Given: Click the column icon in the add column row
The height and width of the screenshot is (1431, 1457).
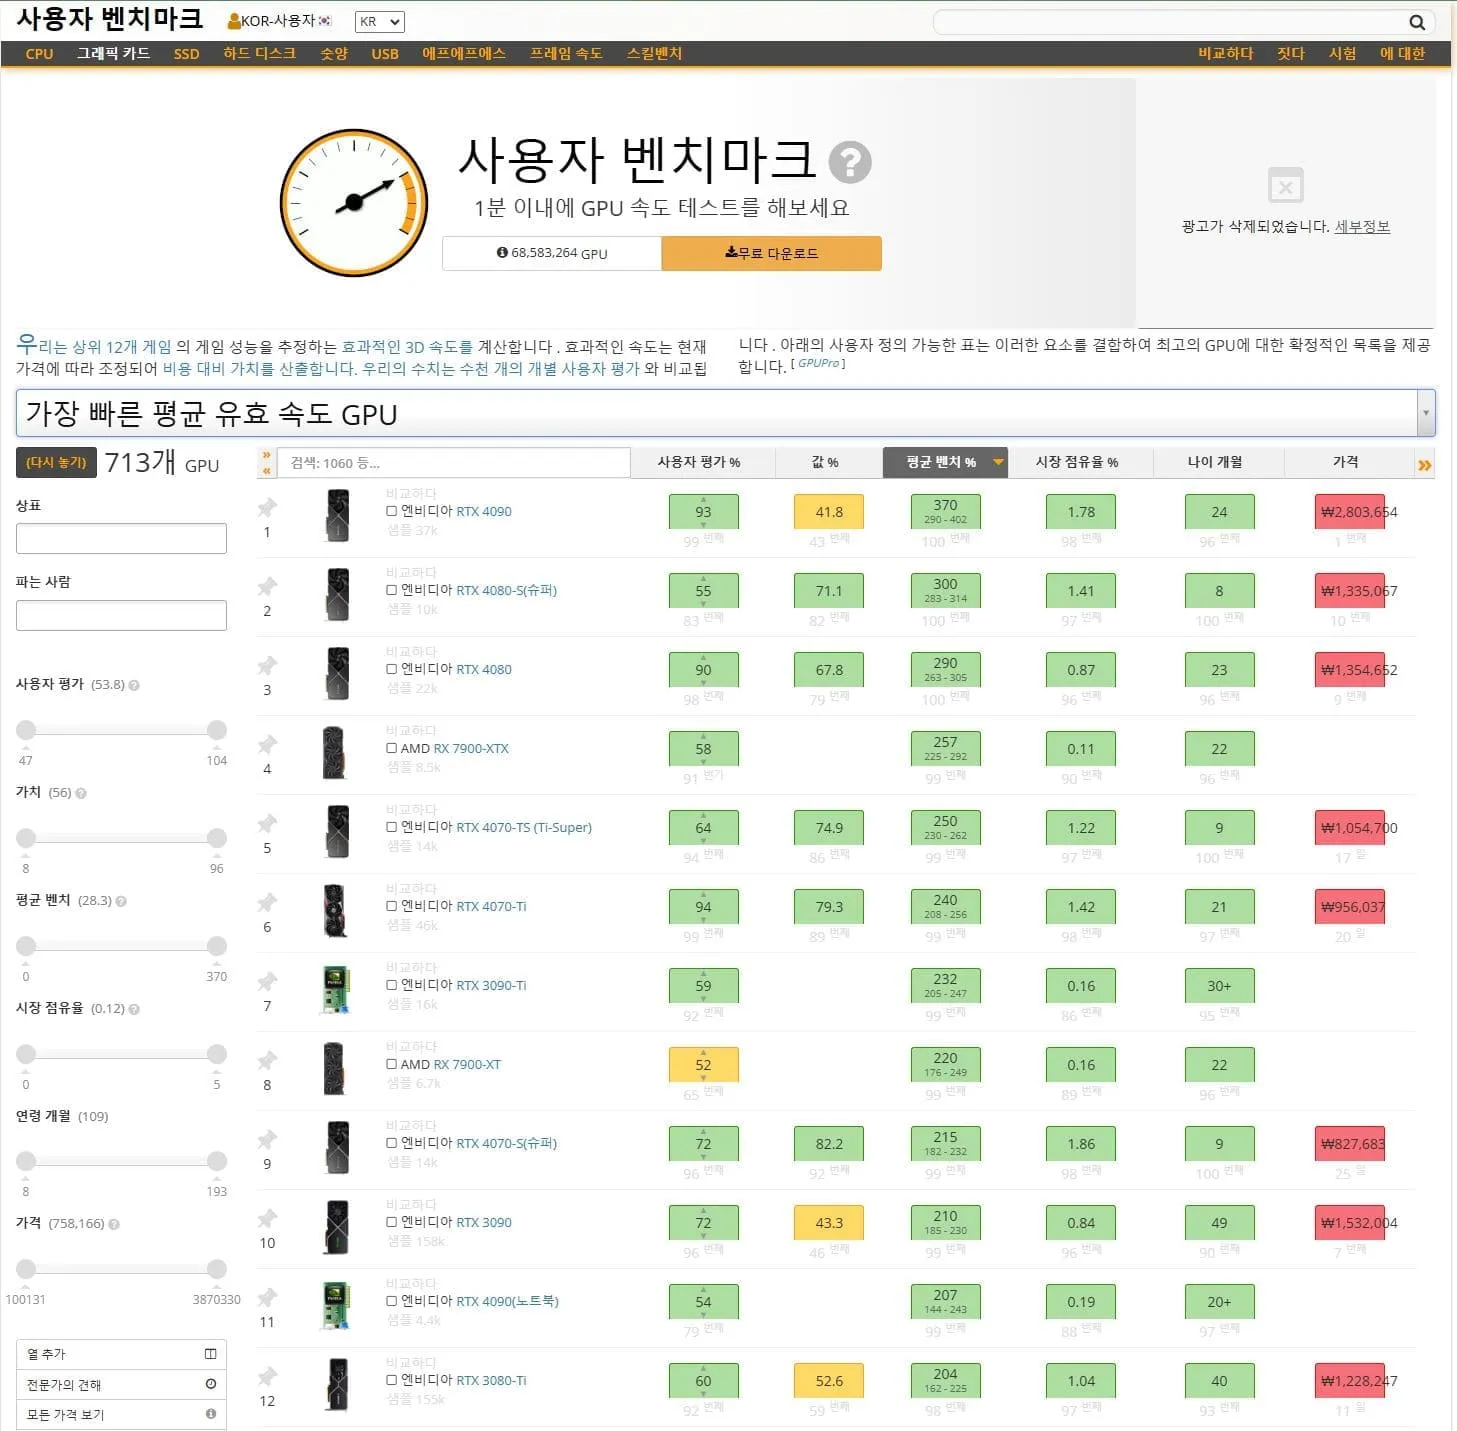Looking at the screenshot, I should pyautogui.click(x=210, y=1354).
